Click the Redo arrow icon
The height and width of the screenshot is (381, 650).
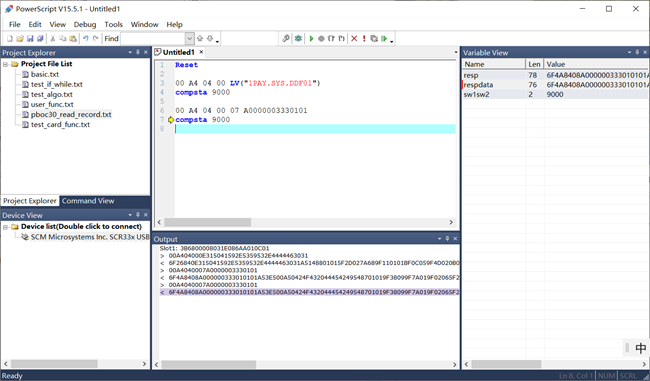pos(95,39)
